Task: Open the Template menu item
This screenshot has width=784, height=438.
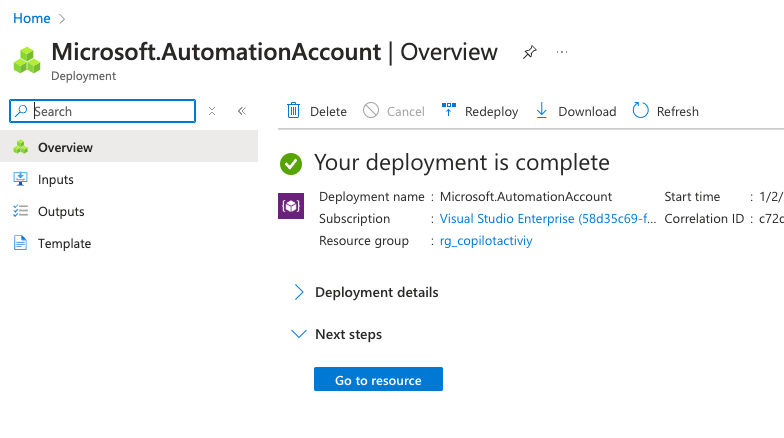Action: [x=64, y=243]
